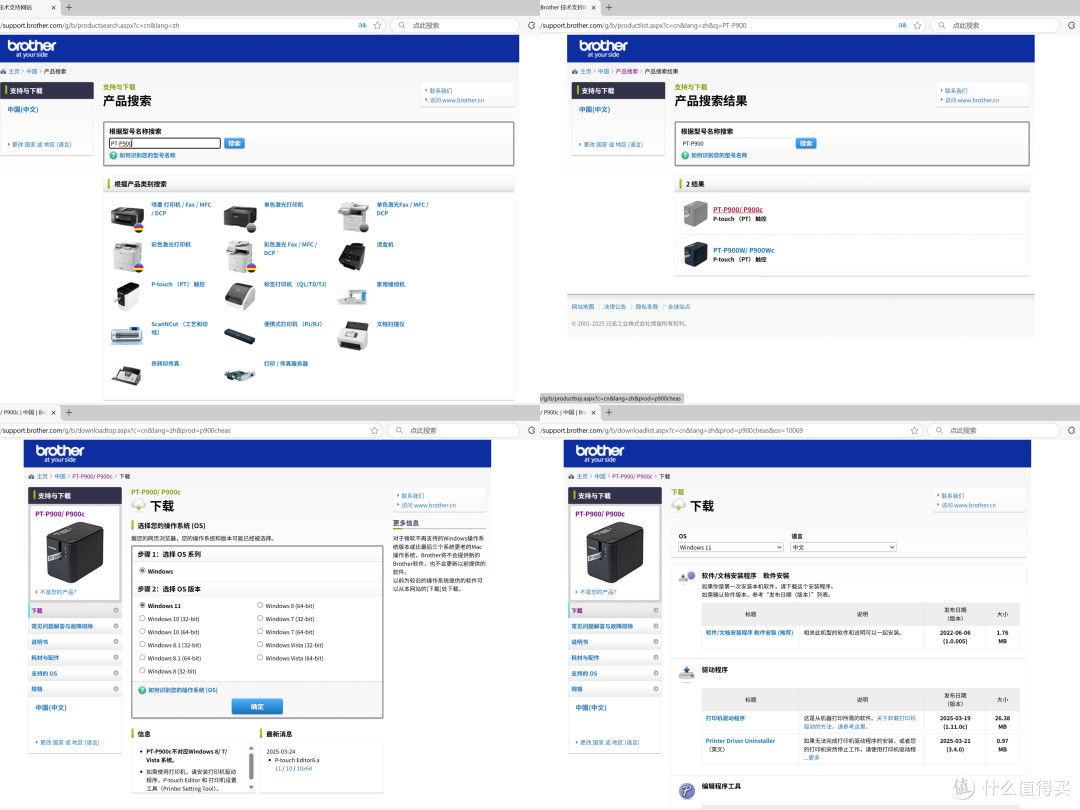Open Consumables & accessories in the download list sidebar
This screenshot has height=810, width=1080.
click(x=614, y=658)
